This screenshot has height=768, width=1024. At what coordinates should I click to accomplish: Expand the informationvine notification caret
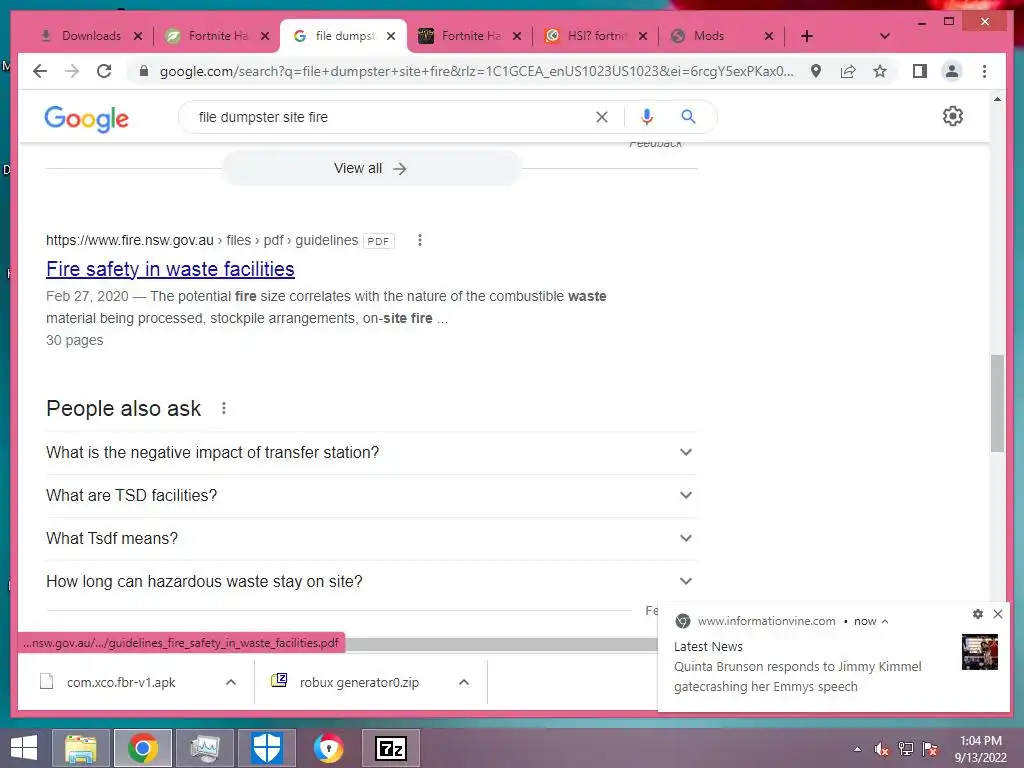point(885,622)
